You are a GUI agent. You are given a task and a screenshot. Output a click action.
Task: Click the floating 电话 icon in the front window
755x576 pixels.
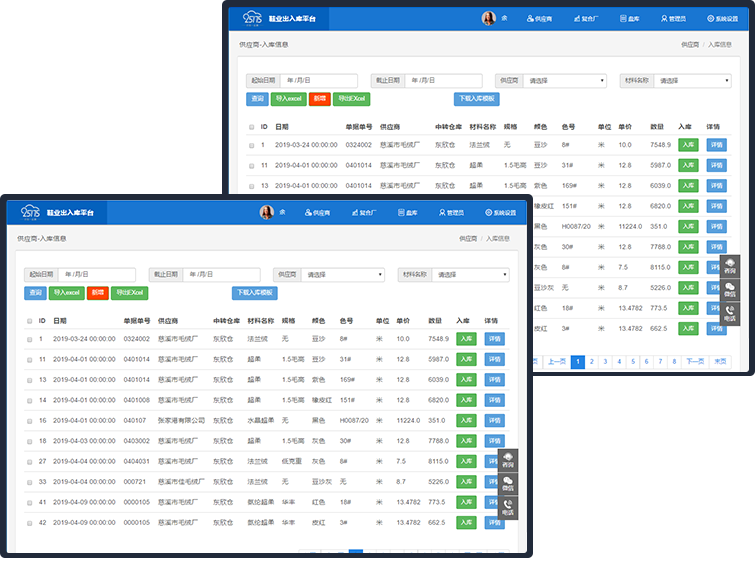pos(508,507)
